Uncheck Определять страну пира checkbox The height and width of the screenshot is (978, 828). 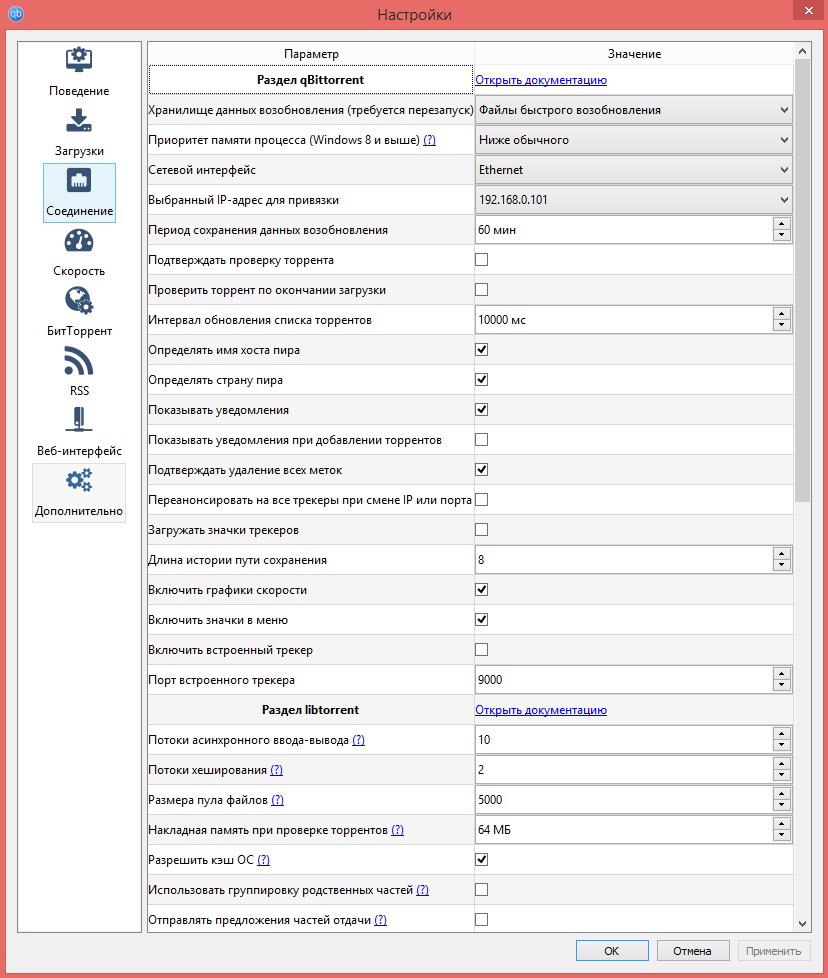[481, 380]
